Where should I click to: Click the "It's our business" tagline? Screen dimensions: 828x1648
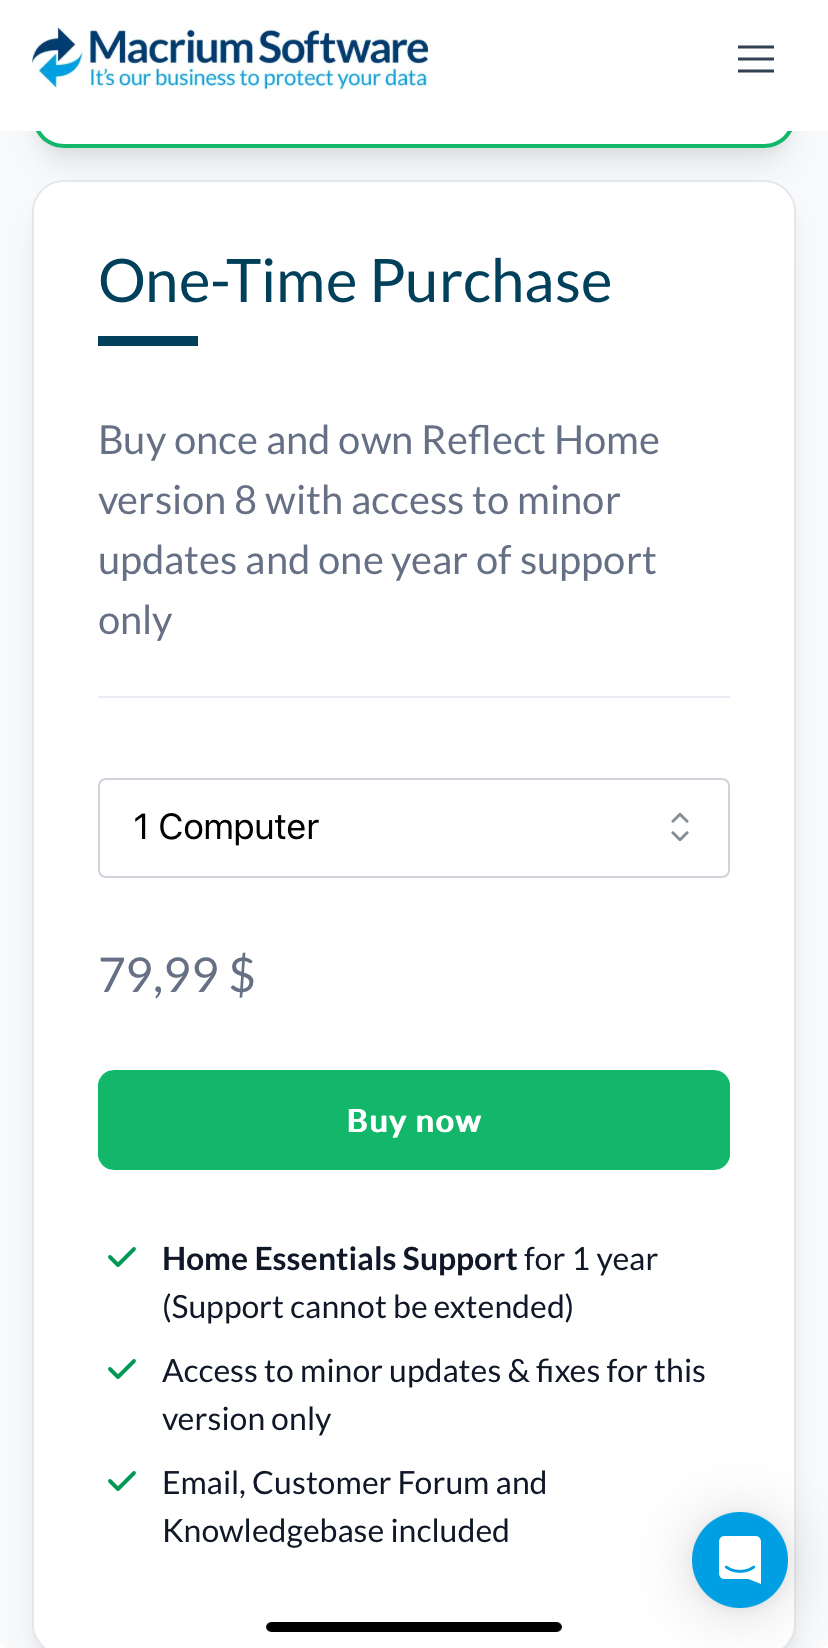(258, 79)
